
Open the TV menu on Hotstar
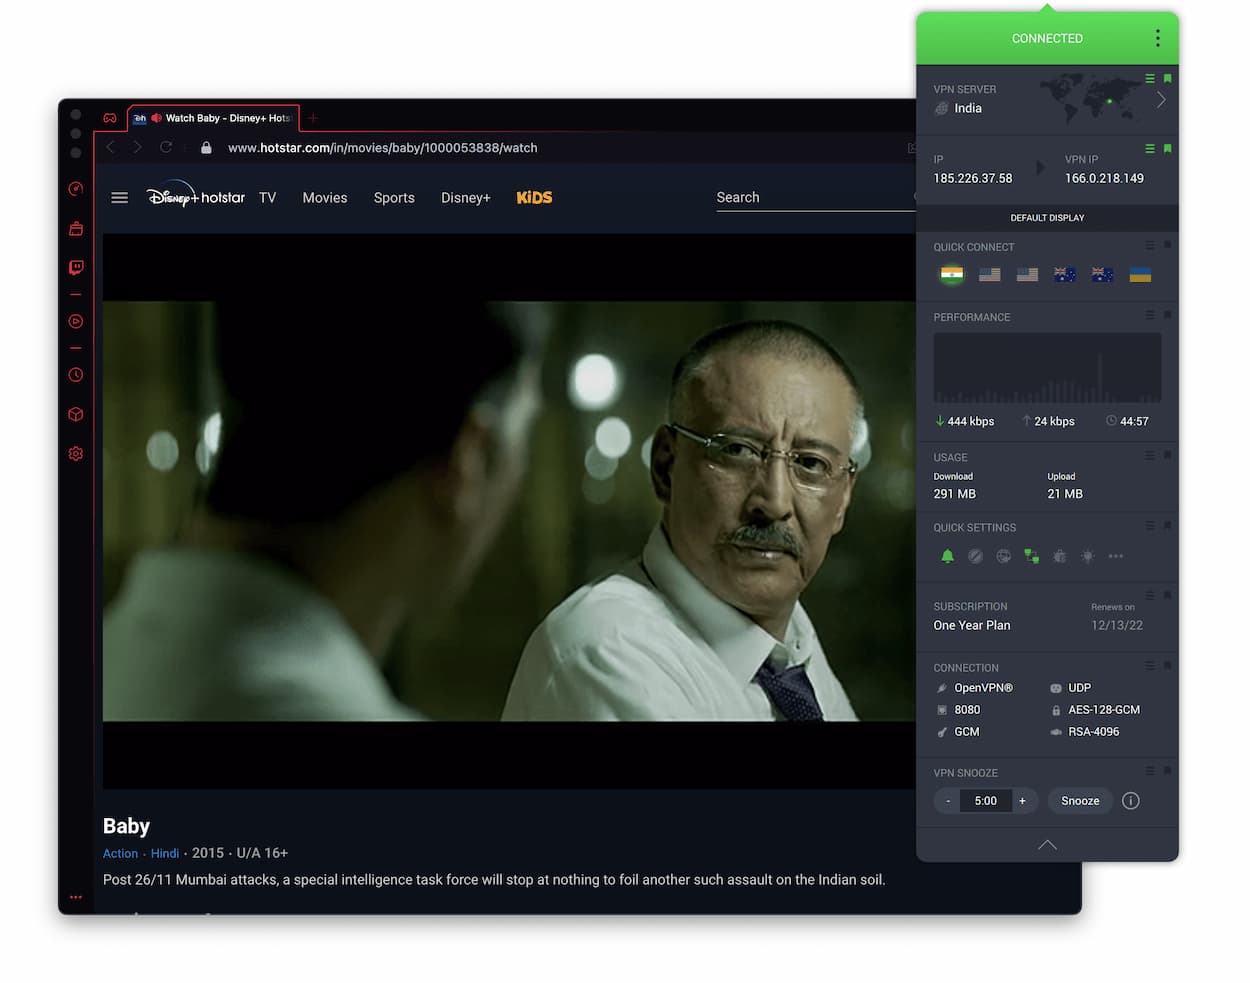(267, 197)
